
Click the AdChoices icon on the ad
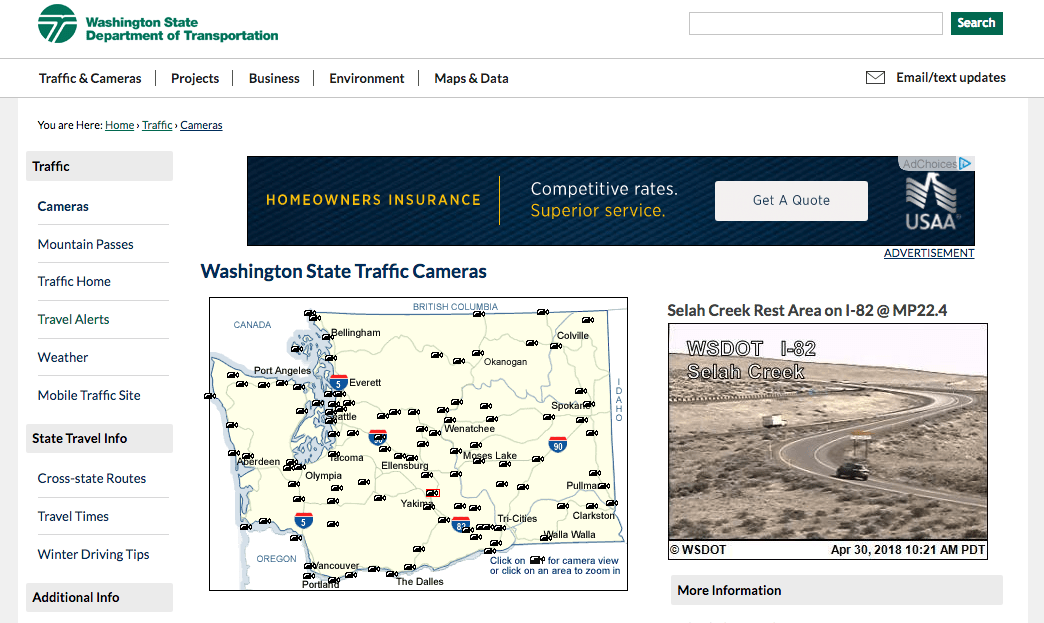(964, 164)
